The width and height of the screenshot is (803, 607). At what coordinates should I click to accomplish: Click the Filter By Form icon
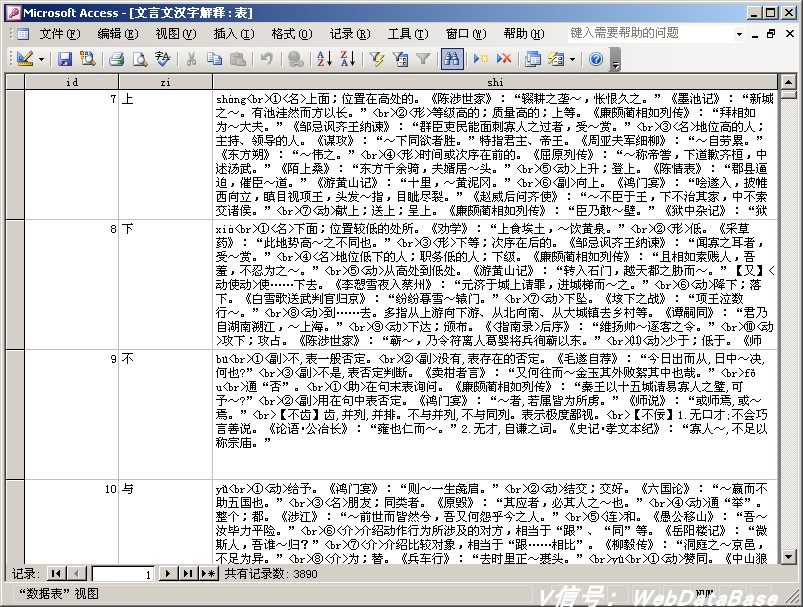(400, 59)
